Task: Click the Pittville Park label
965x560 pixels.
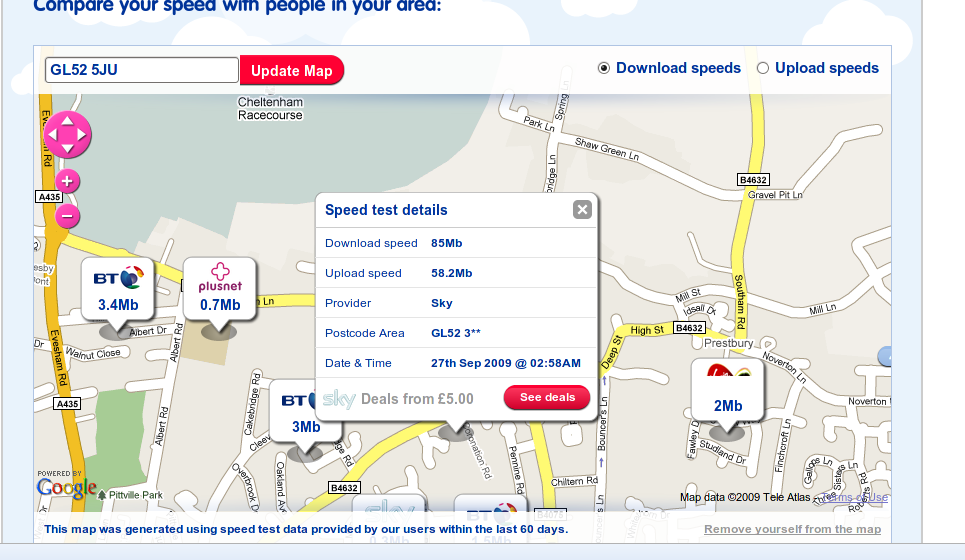Action: coord(136,495)
